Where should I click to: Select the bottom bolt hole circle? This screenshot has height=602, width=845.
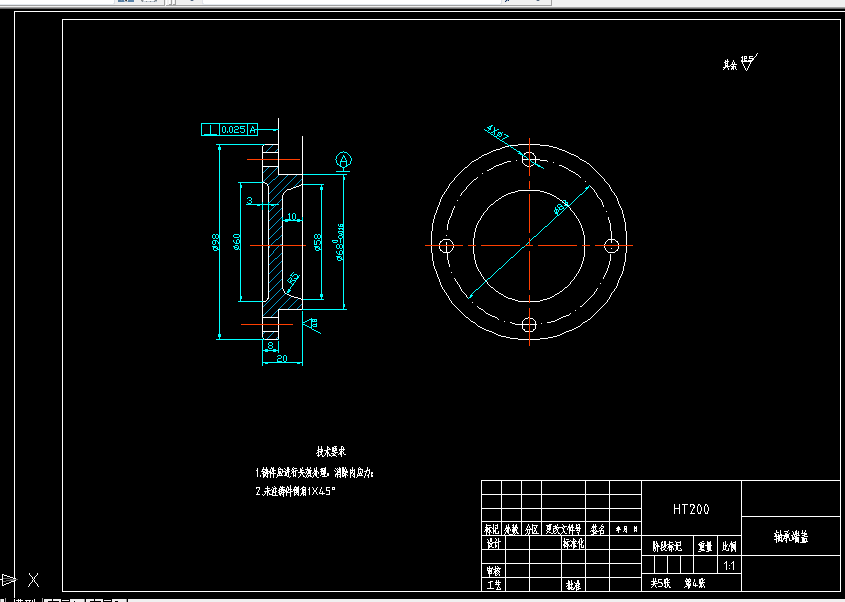[529, 324]
